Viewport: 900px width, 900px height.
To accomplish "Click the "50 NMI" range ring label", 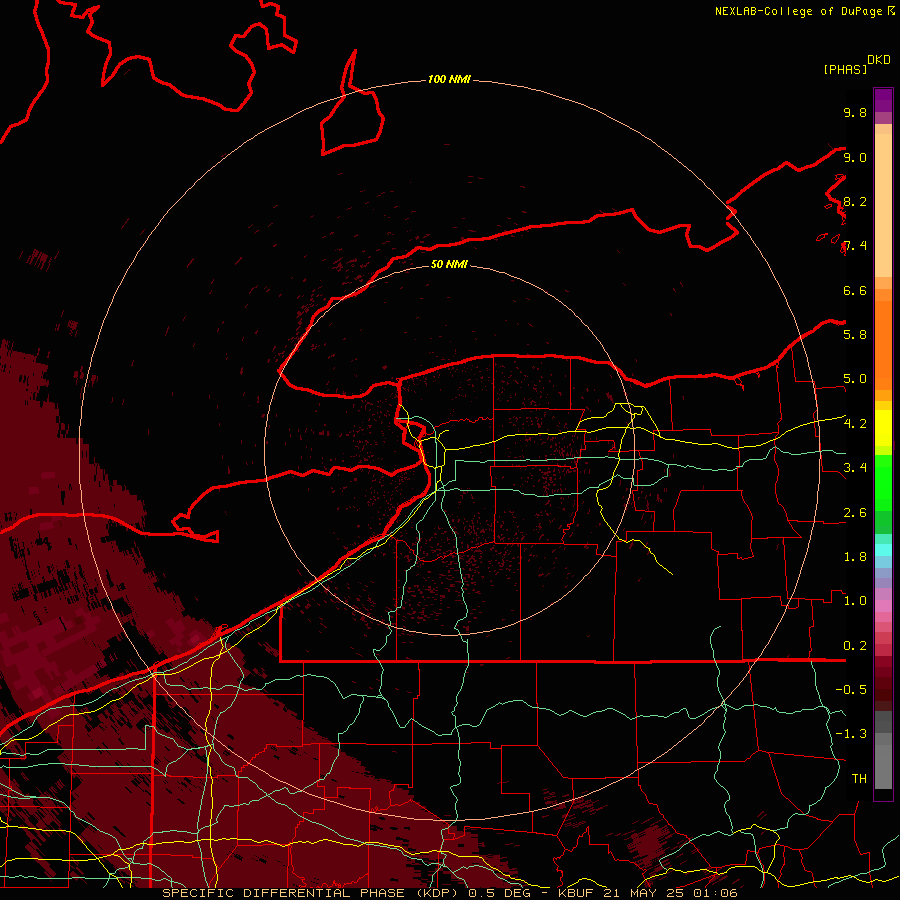I will coord(449,264).
